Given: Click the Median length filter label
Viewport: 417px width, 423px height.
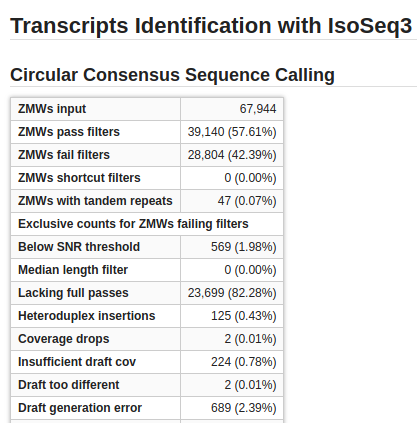Looking at the screenshot, I should coord(73,270).
